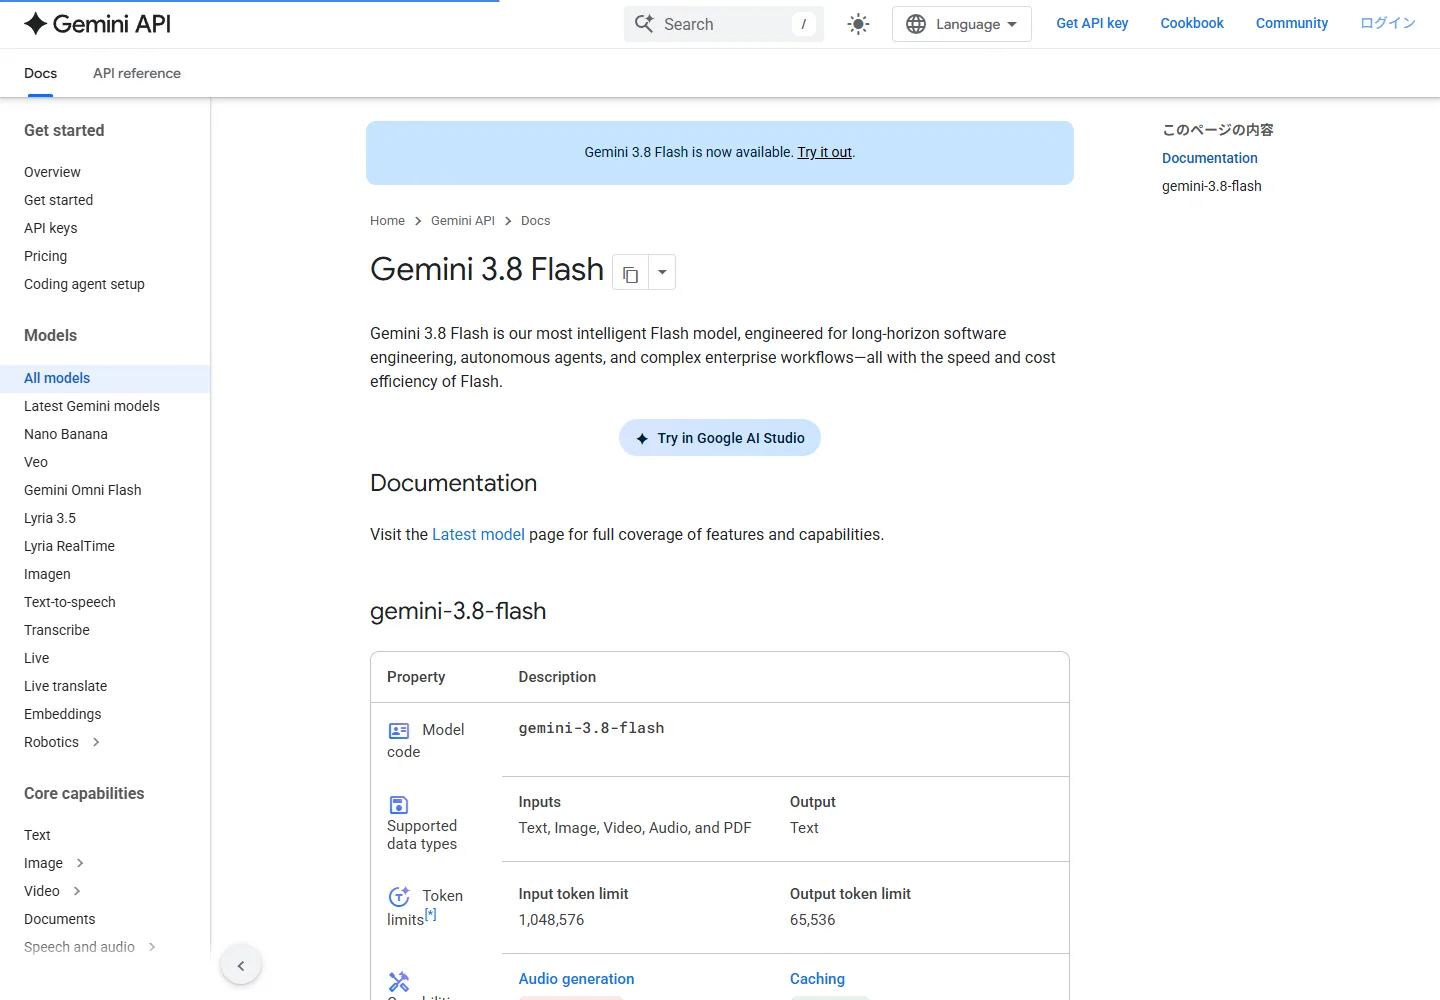Open Embeddings in the sidebar

[x=62, y=714]
